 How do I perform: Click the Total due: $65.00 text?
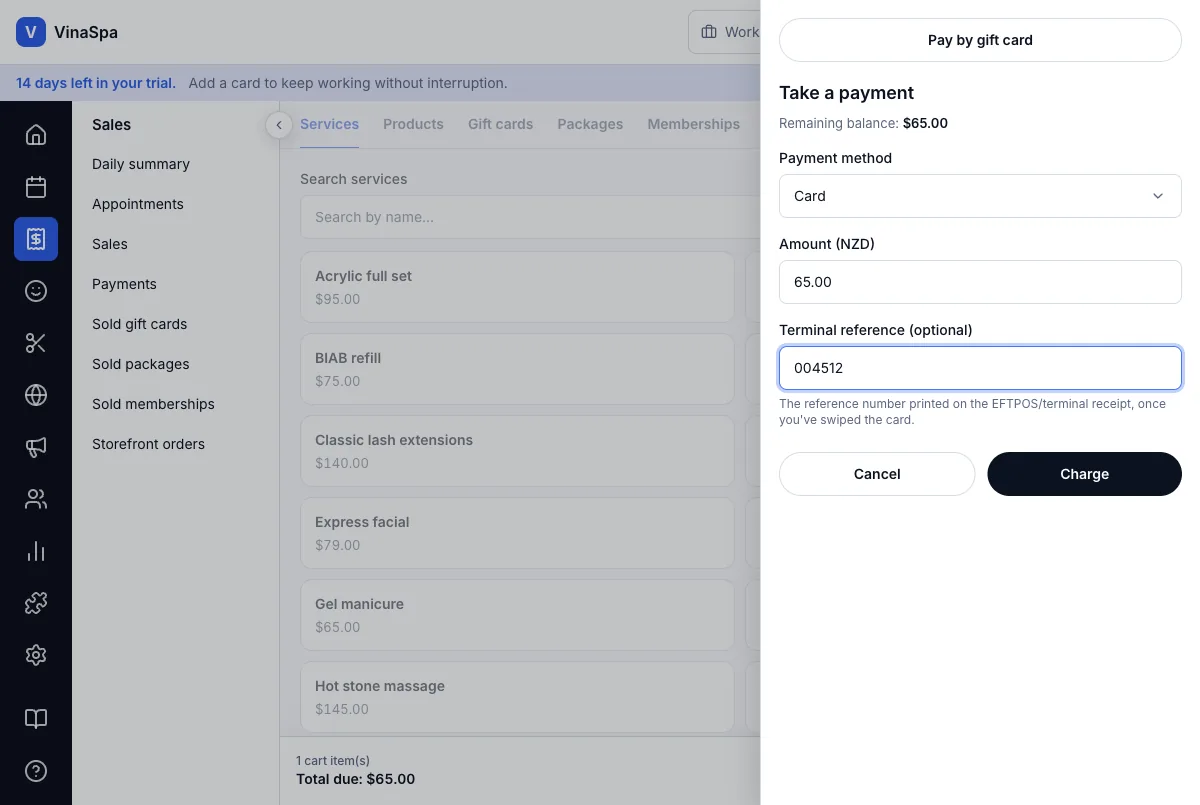(x=355, y=778)
